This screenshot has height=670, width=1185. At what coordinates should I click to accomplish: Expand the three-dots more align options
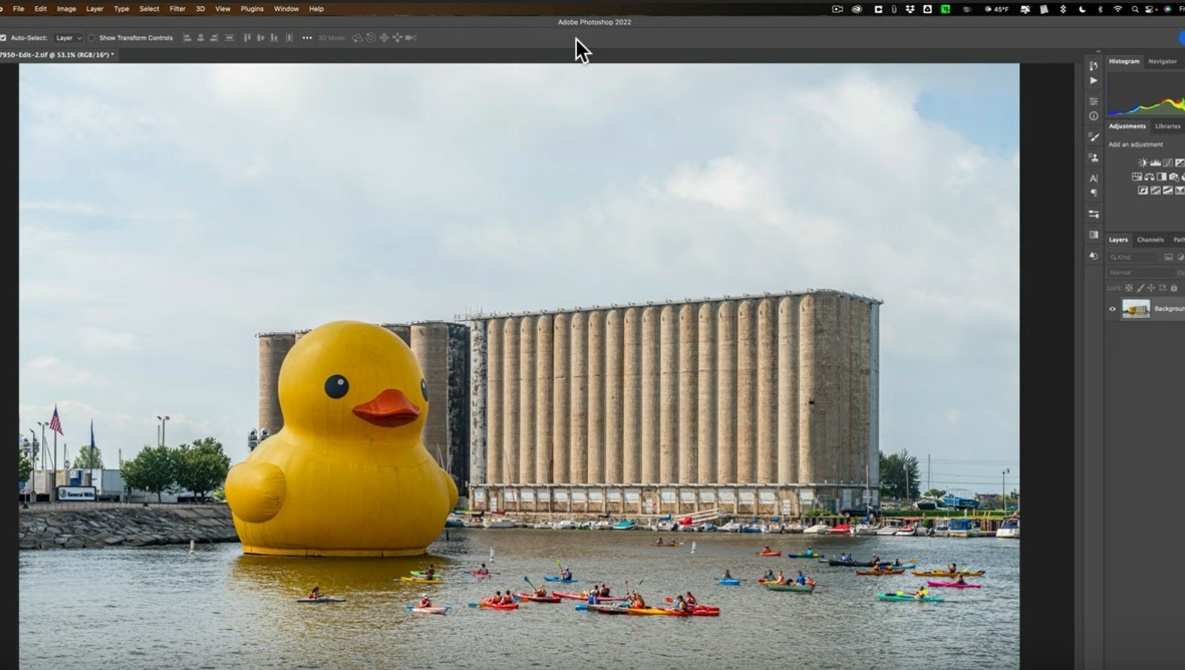pos(307,38)
